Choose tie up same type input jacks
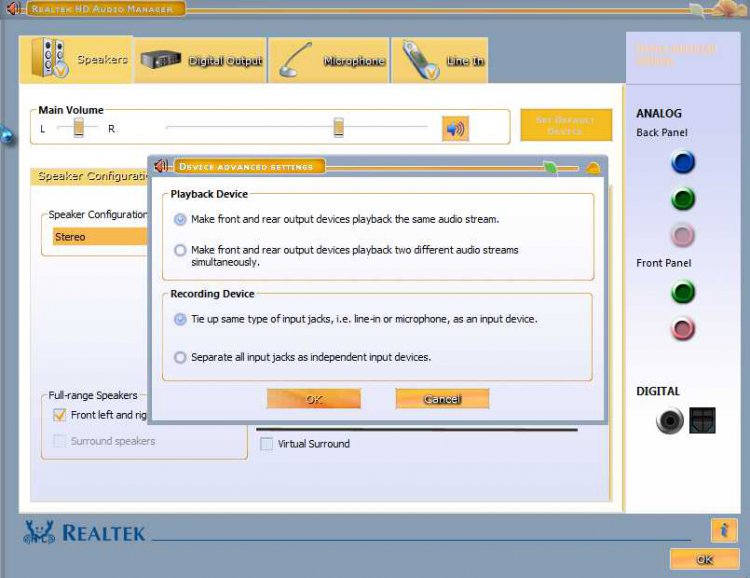 180,319
